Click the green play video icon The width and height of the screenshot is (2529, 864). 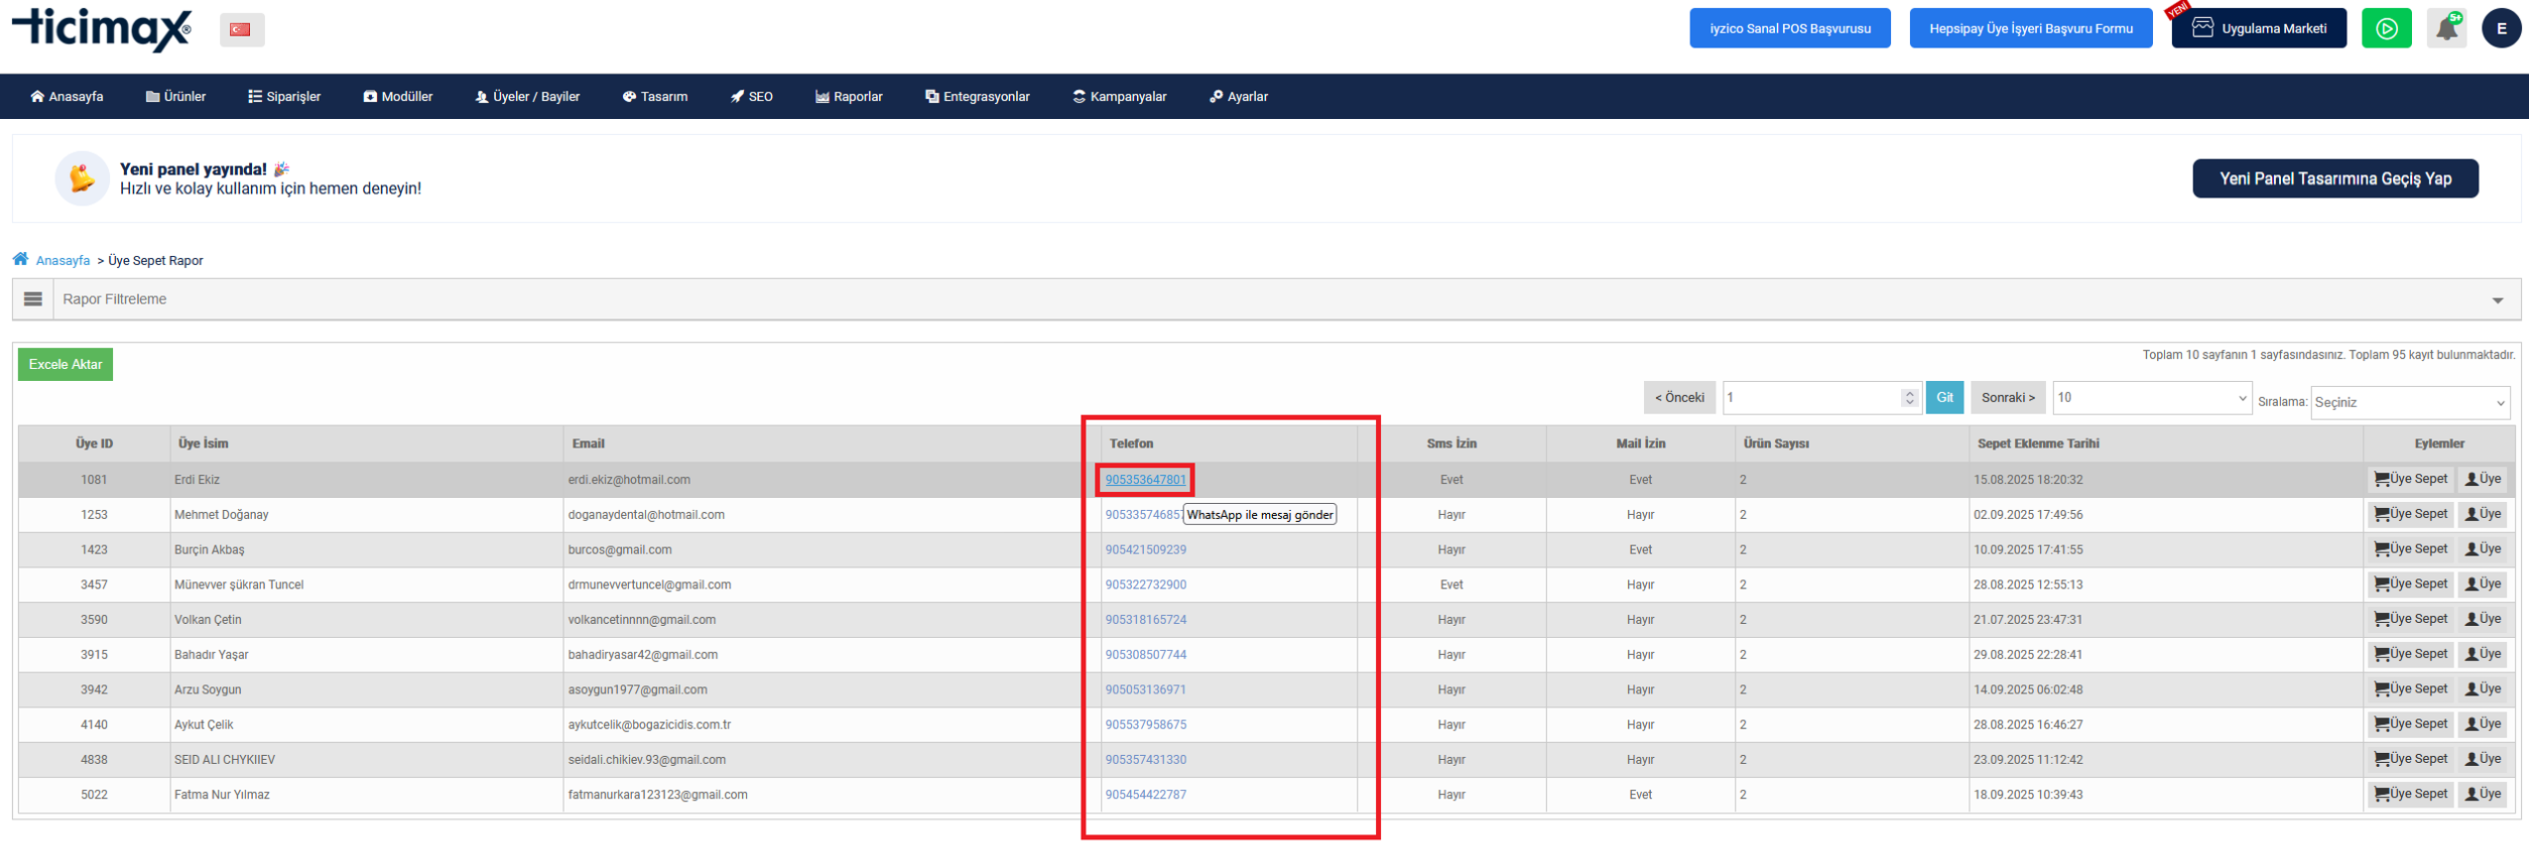click(2386, 29)
